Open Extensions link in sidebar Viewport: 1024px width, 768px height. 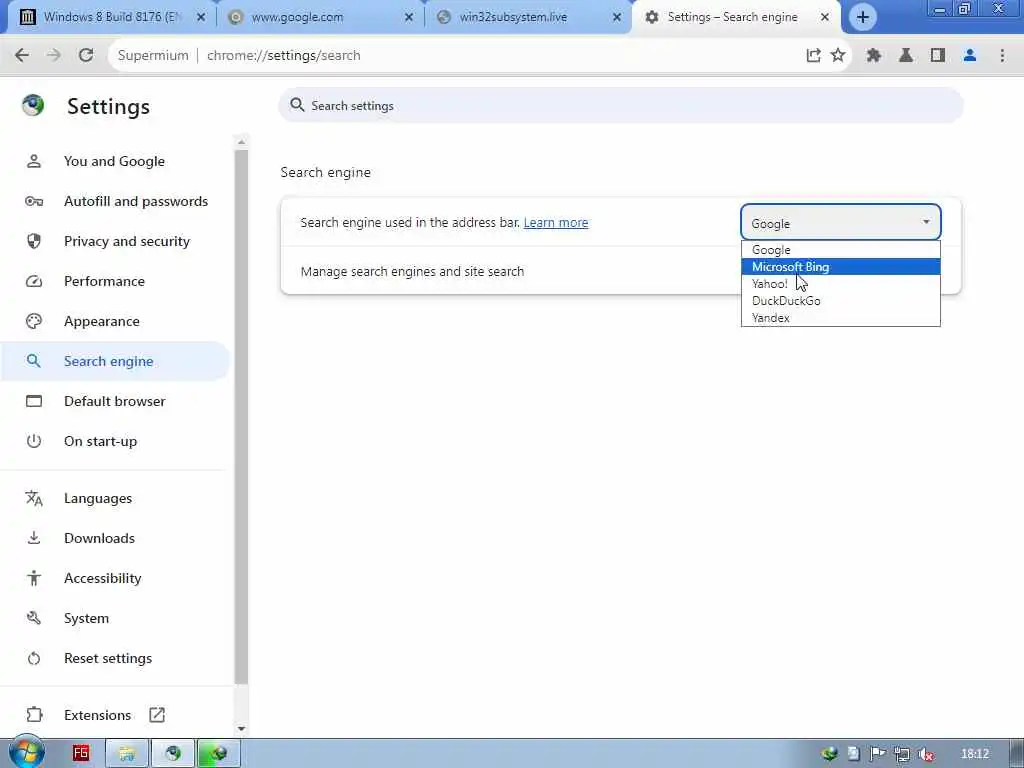[114, 715]
